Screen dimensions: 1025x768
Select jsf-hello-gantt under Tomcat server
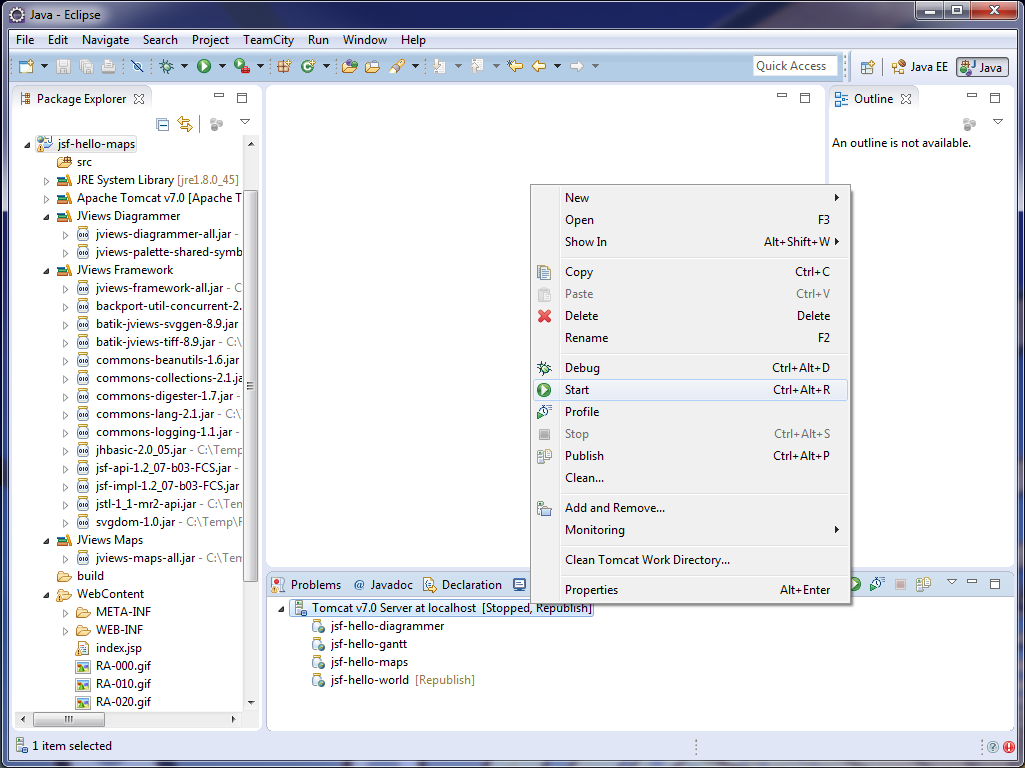tap(369, 644)
